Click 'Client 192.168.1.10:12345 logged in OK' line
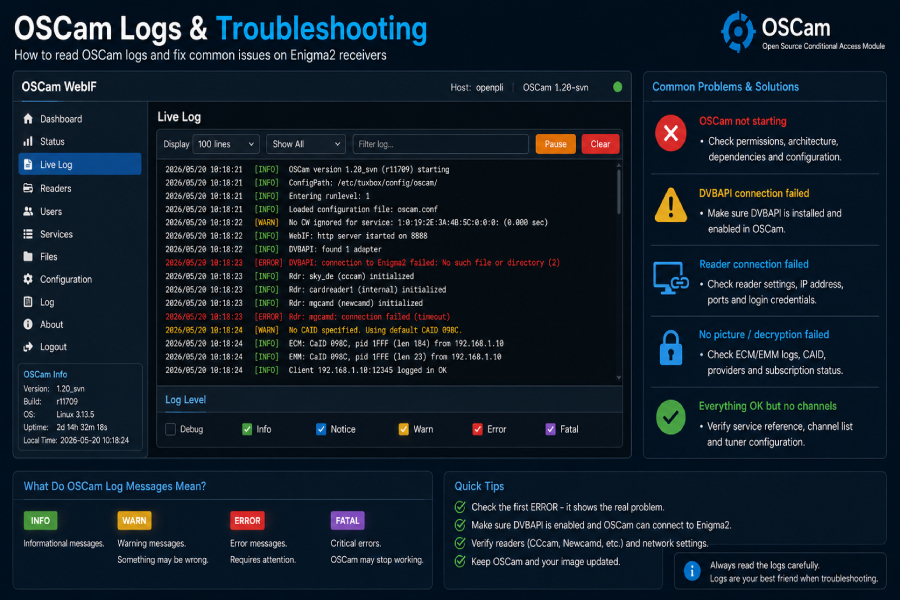Viewport: 900px width, 600px height. (x=306, y=370)
